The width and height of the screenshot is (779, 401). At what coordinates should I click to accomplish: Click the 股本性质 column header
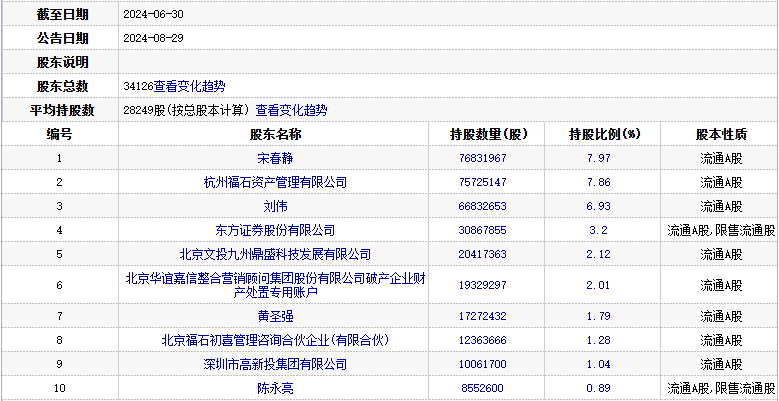coord(720,134)
